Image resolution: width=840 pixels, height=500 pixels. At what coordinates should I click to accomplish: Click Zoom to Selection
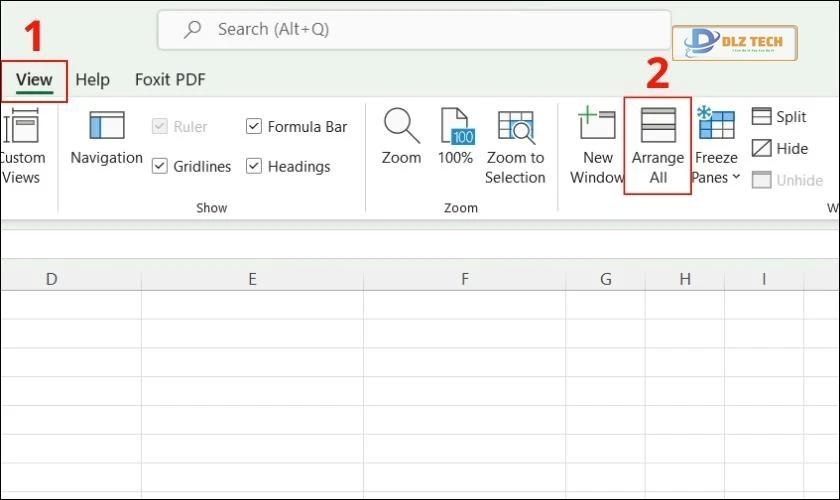[515, 146]
